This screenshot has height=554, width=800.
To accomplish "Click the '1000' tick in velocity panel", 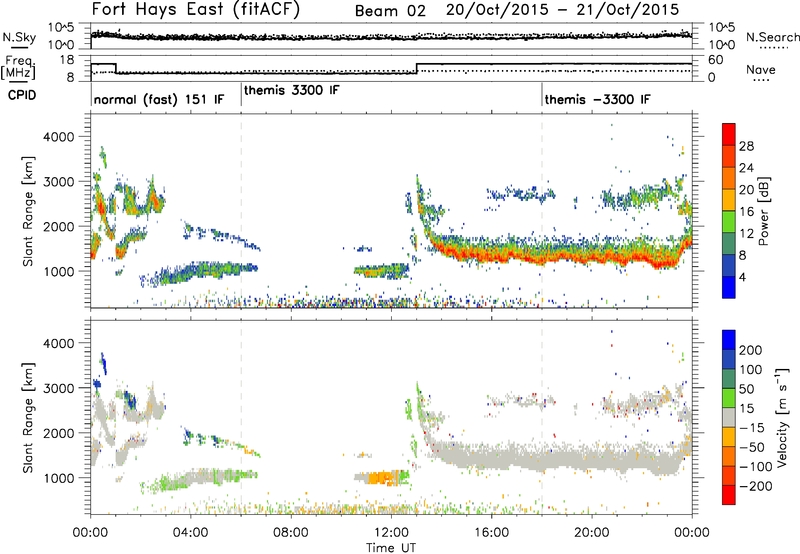I will pos(58,478).
